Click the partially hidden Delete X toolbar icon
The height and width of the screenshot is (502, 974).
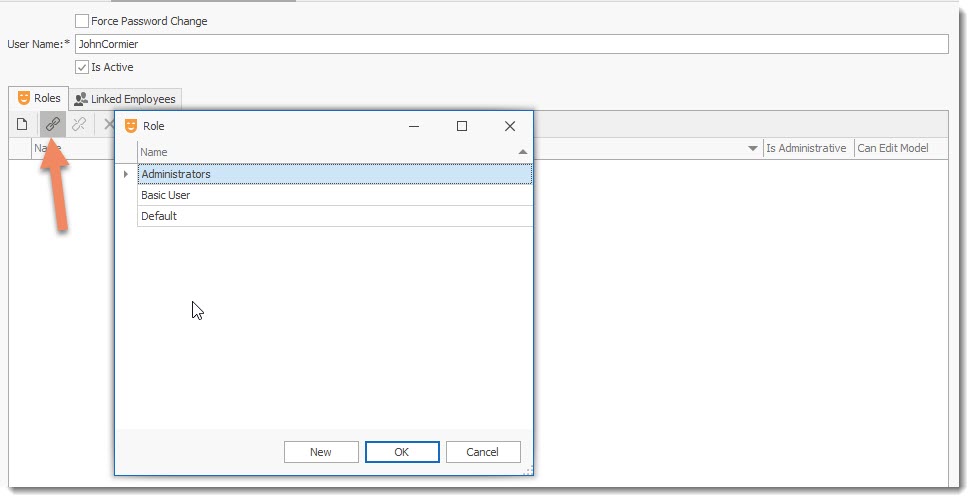[x=109, y=124]
